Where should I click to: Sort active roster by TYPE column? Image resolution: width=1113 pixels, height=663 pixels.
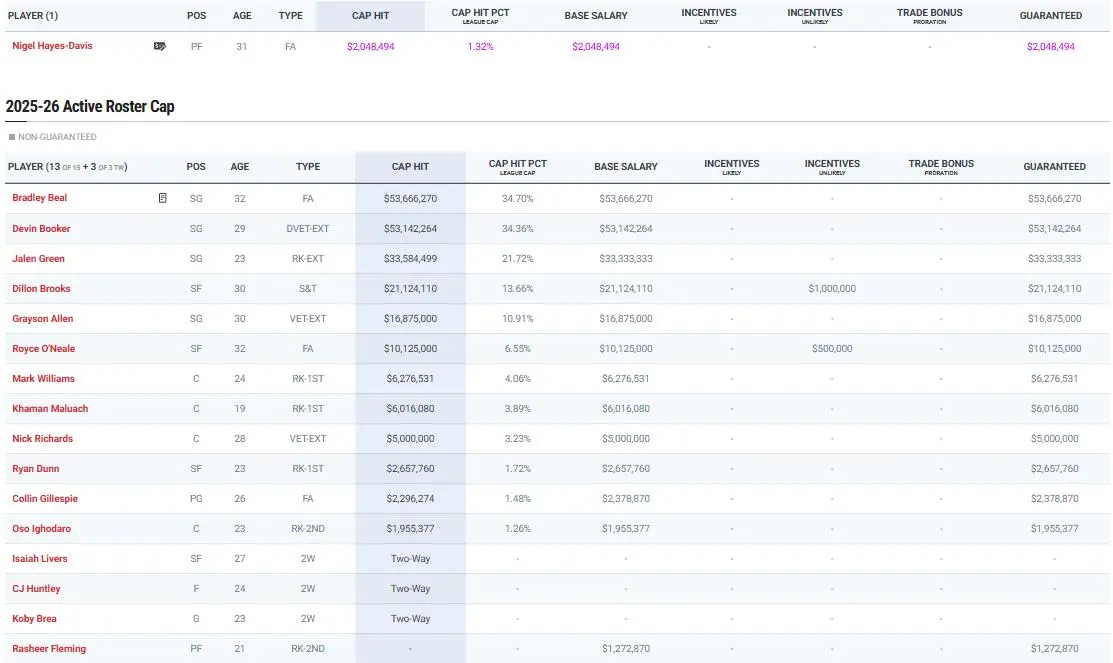click(x=308, y=167)
